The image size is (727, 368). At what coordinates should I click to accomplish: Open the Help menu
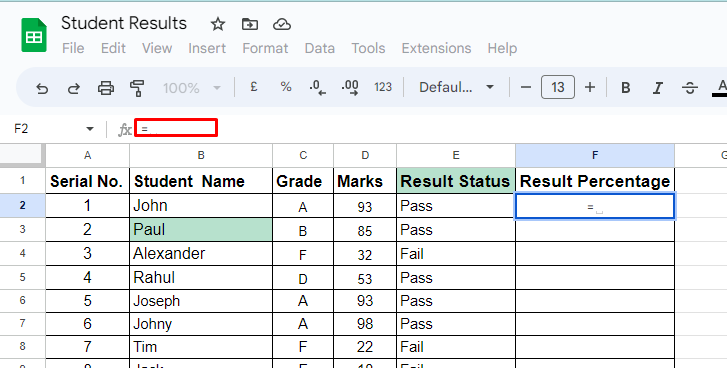click(502, 48)
